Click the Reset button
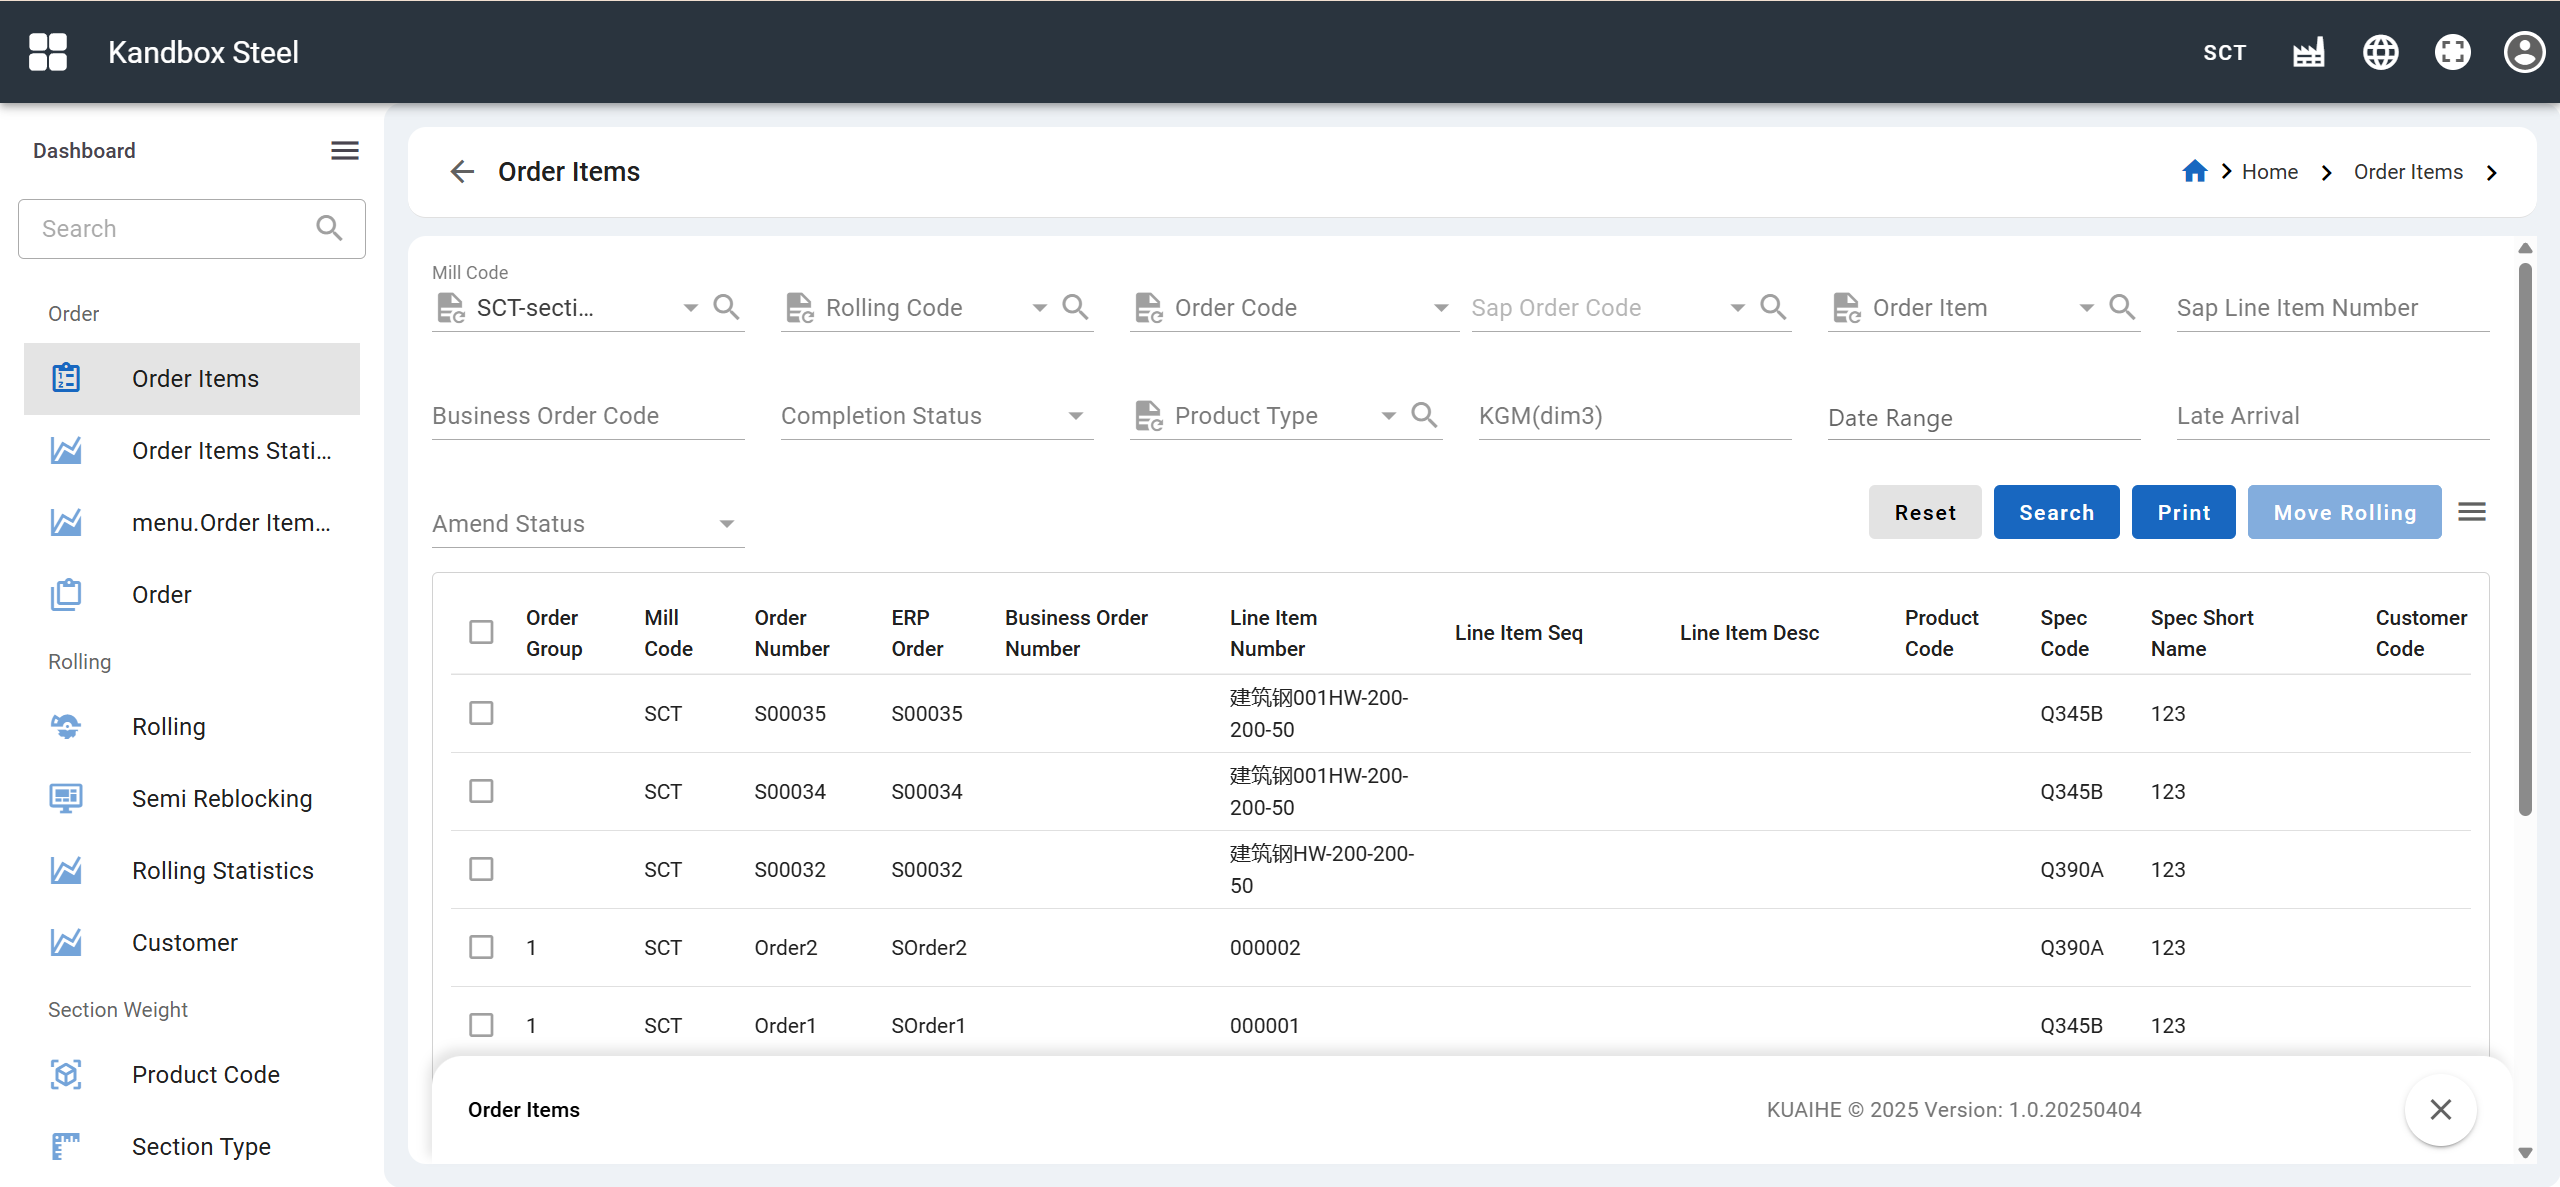 point(1924,512)
